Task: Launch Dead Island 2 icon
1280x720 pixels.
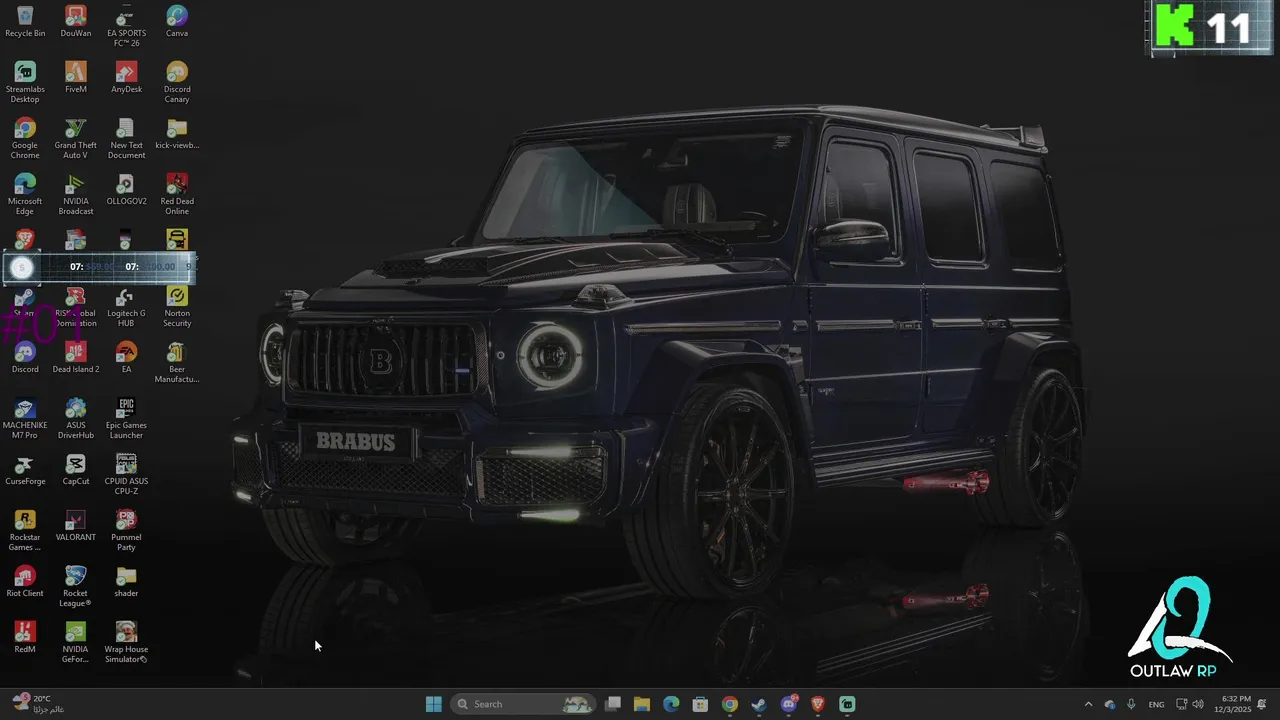Action: (76, 358)
